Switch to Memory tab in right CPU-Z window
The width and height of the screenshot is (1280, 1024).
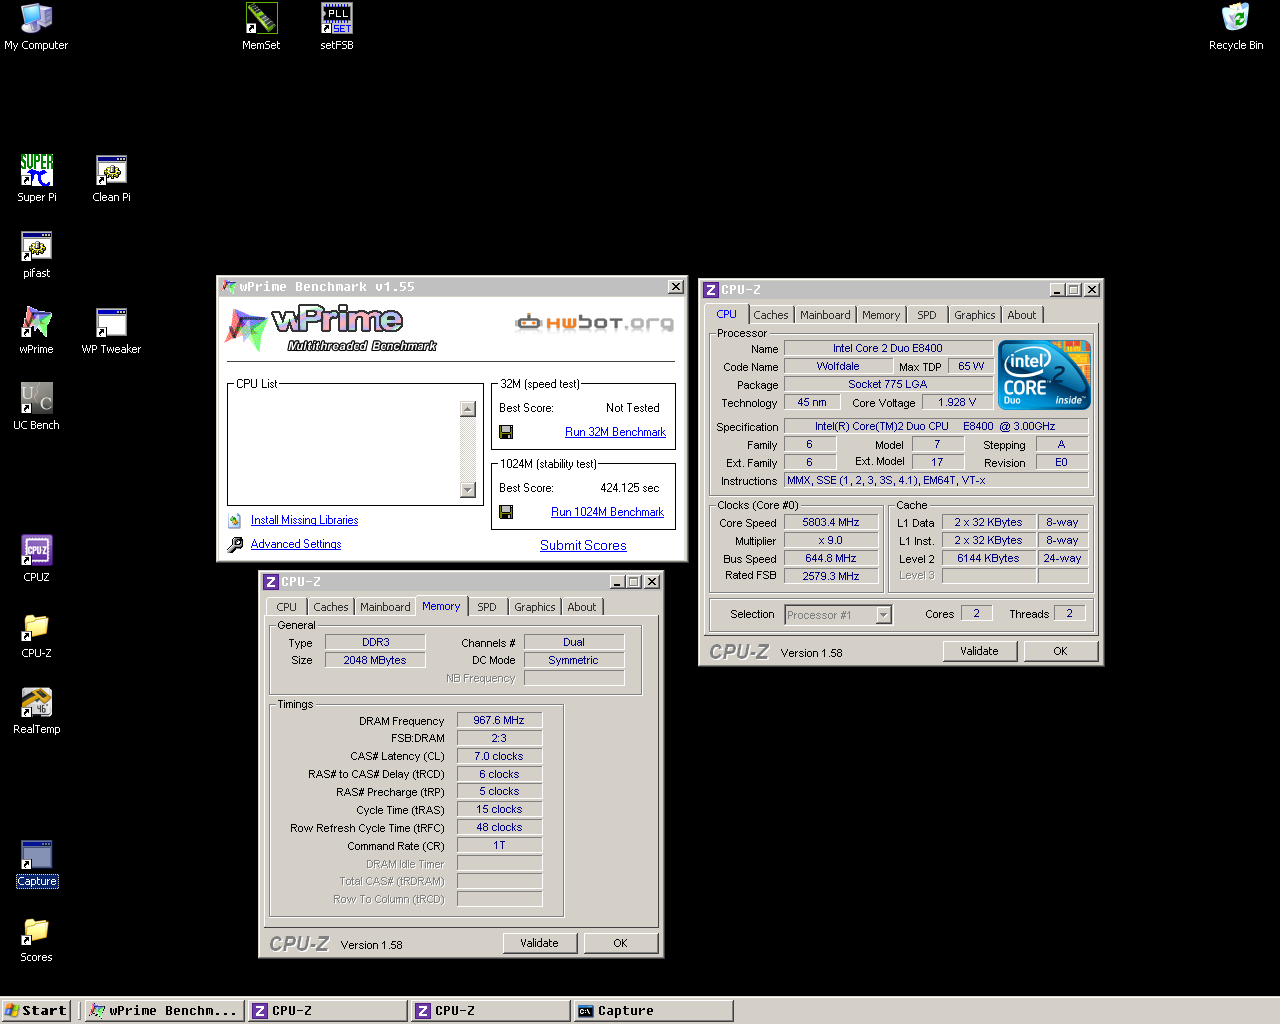[881, 315]
